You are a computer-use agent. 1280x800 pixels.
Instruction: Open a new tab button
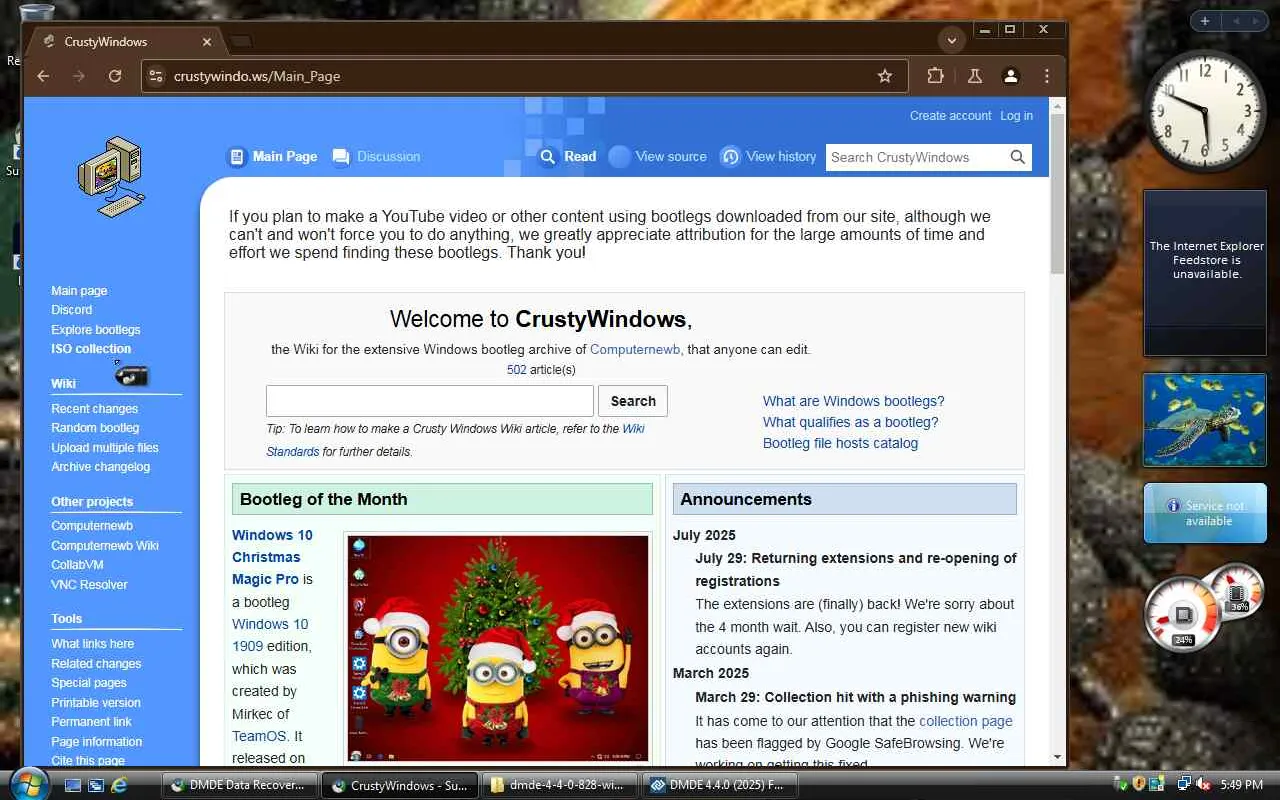point(240,42)
